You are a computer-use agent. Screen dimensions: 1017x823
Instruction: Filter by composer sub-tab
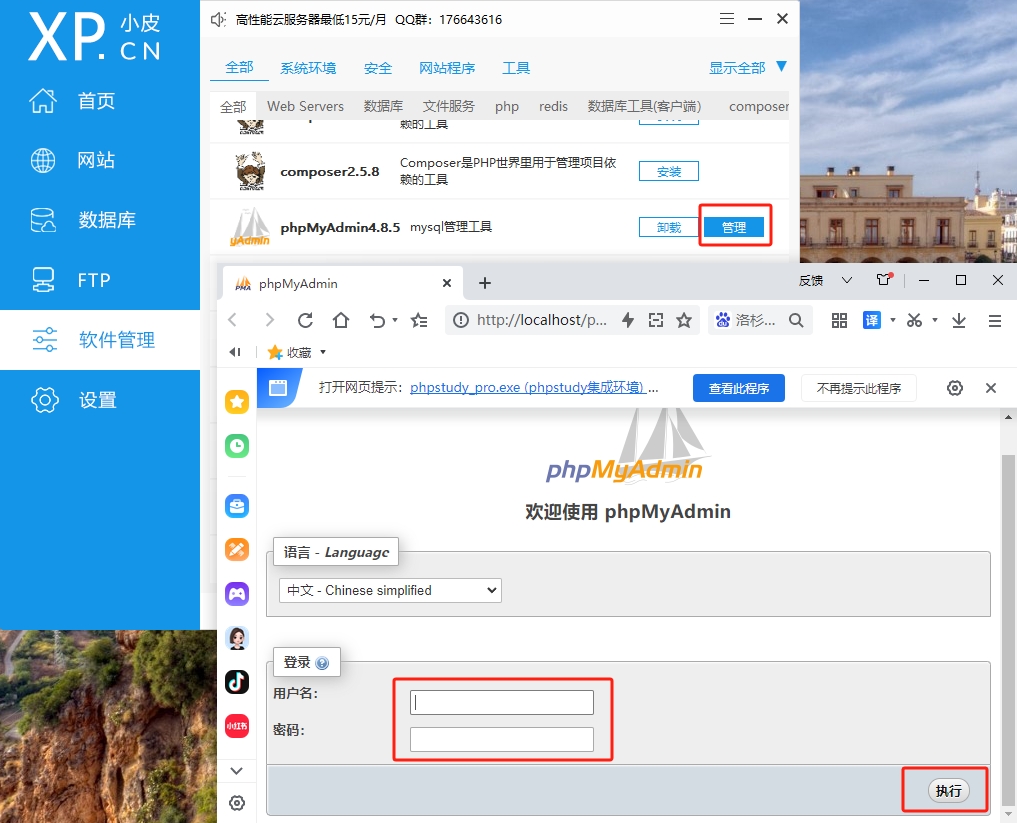pos(758,106)
